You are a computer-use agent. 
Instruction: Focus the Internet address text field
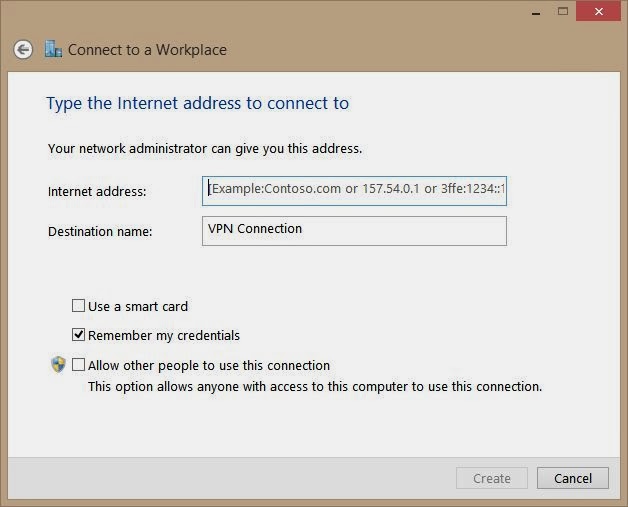(x=354, y=189)
